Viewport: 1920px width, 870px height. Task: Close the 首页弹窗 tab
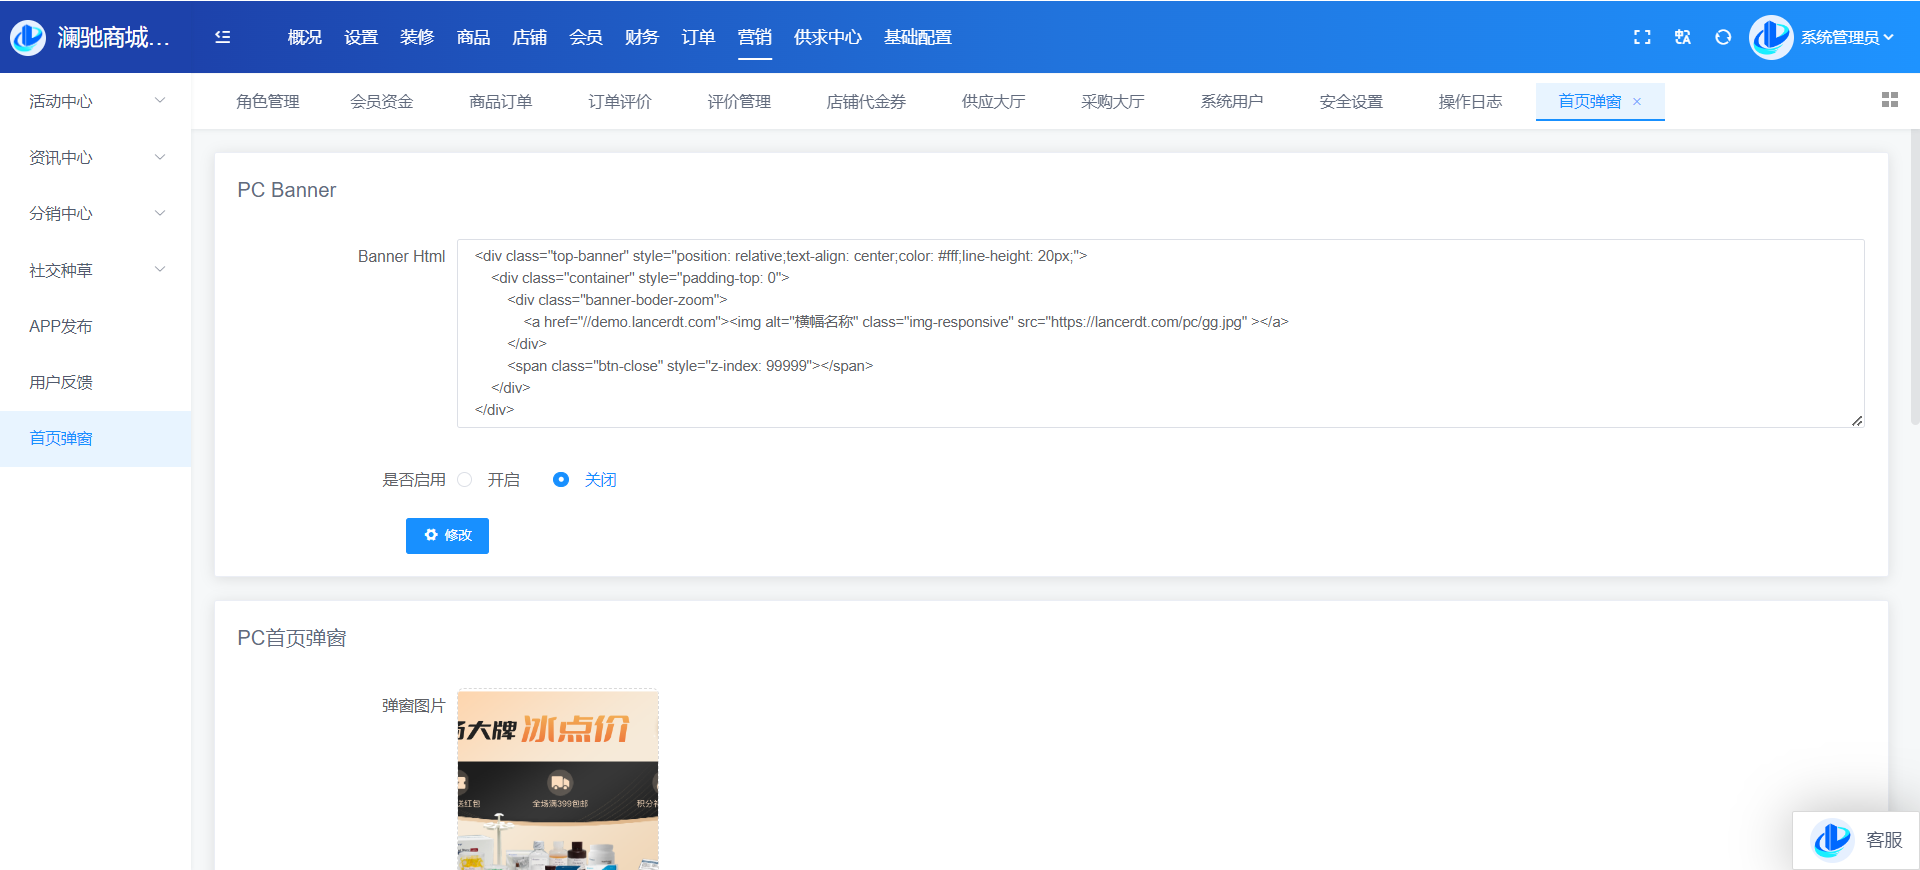pyautogui.click(x=1637, y=102)
